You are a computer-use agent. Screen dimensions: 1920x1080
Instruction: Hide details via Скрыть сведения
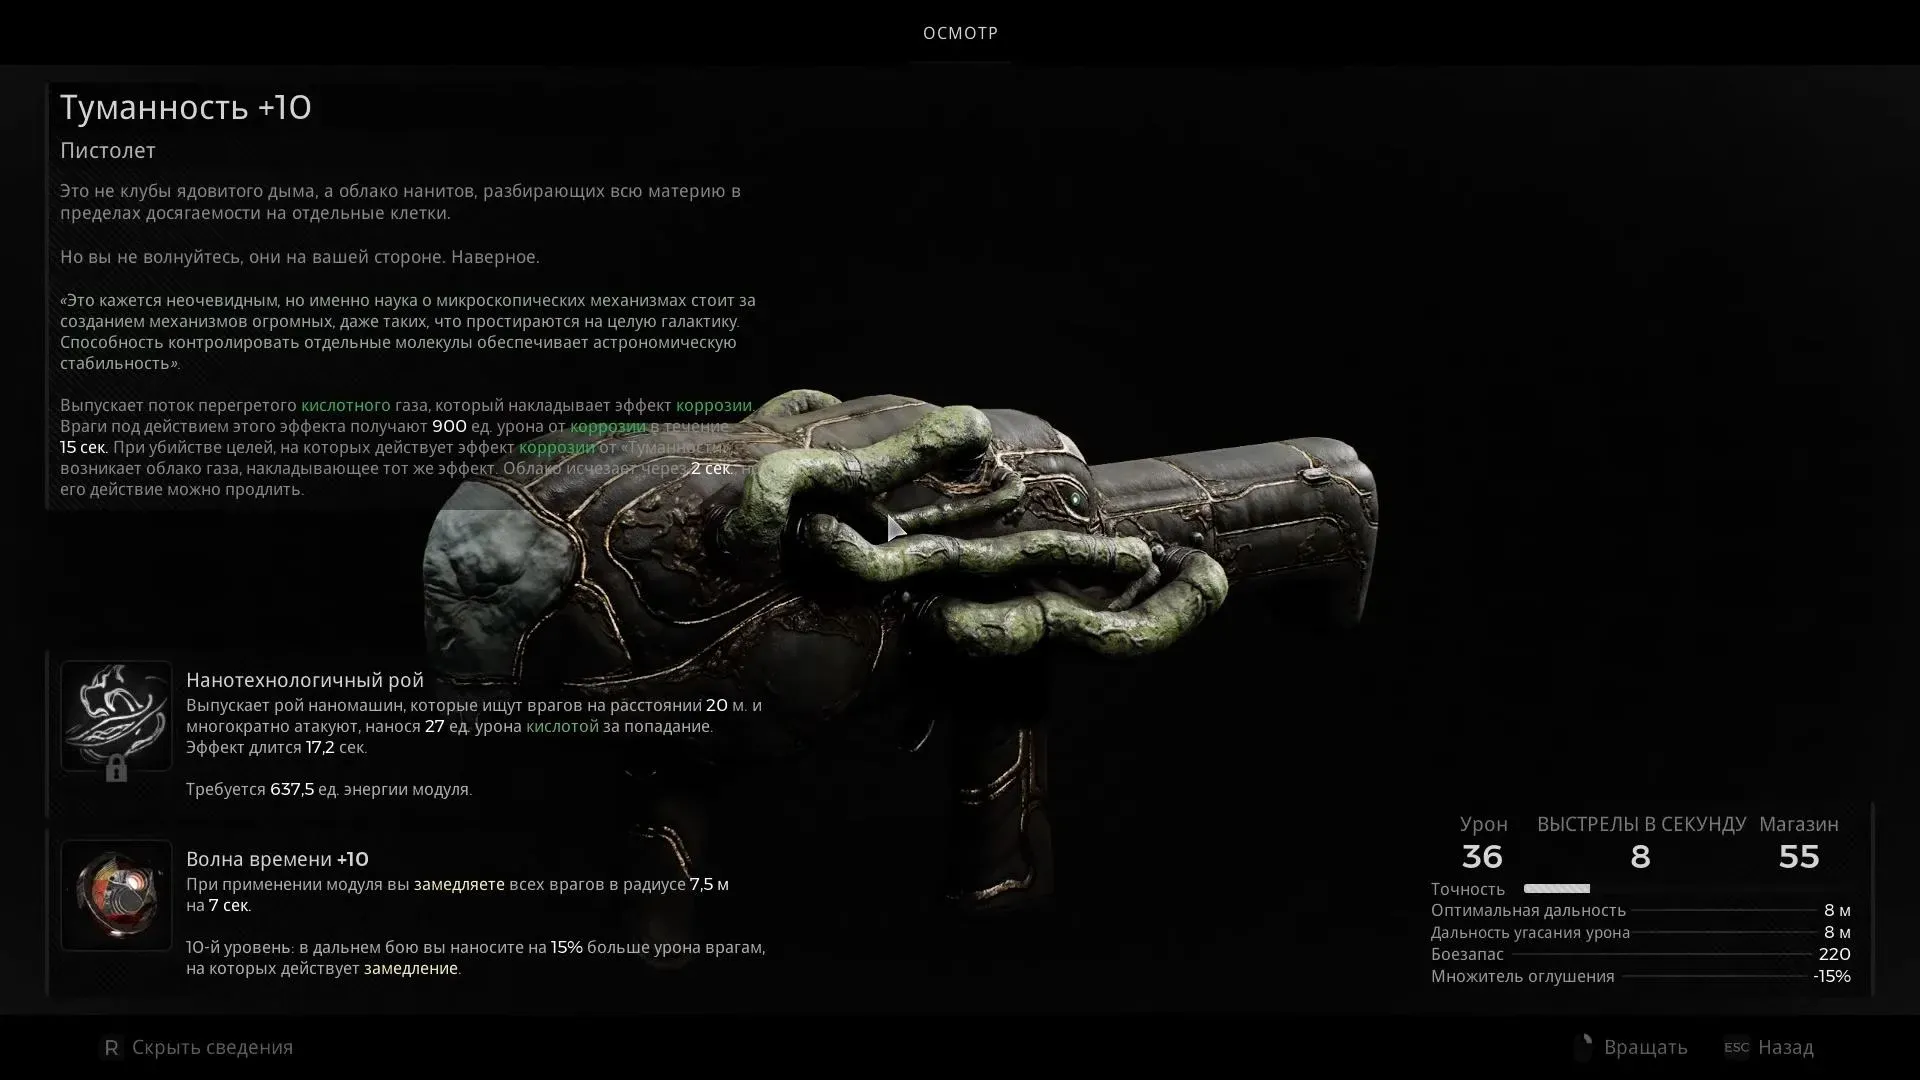[212, 1047]
